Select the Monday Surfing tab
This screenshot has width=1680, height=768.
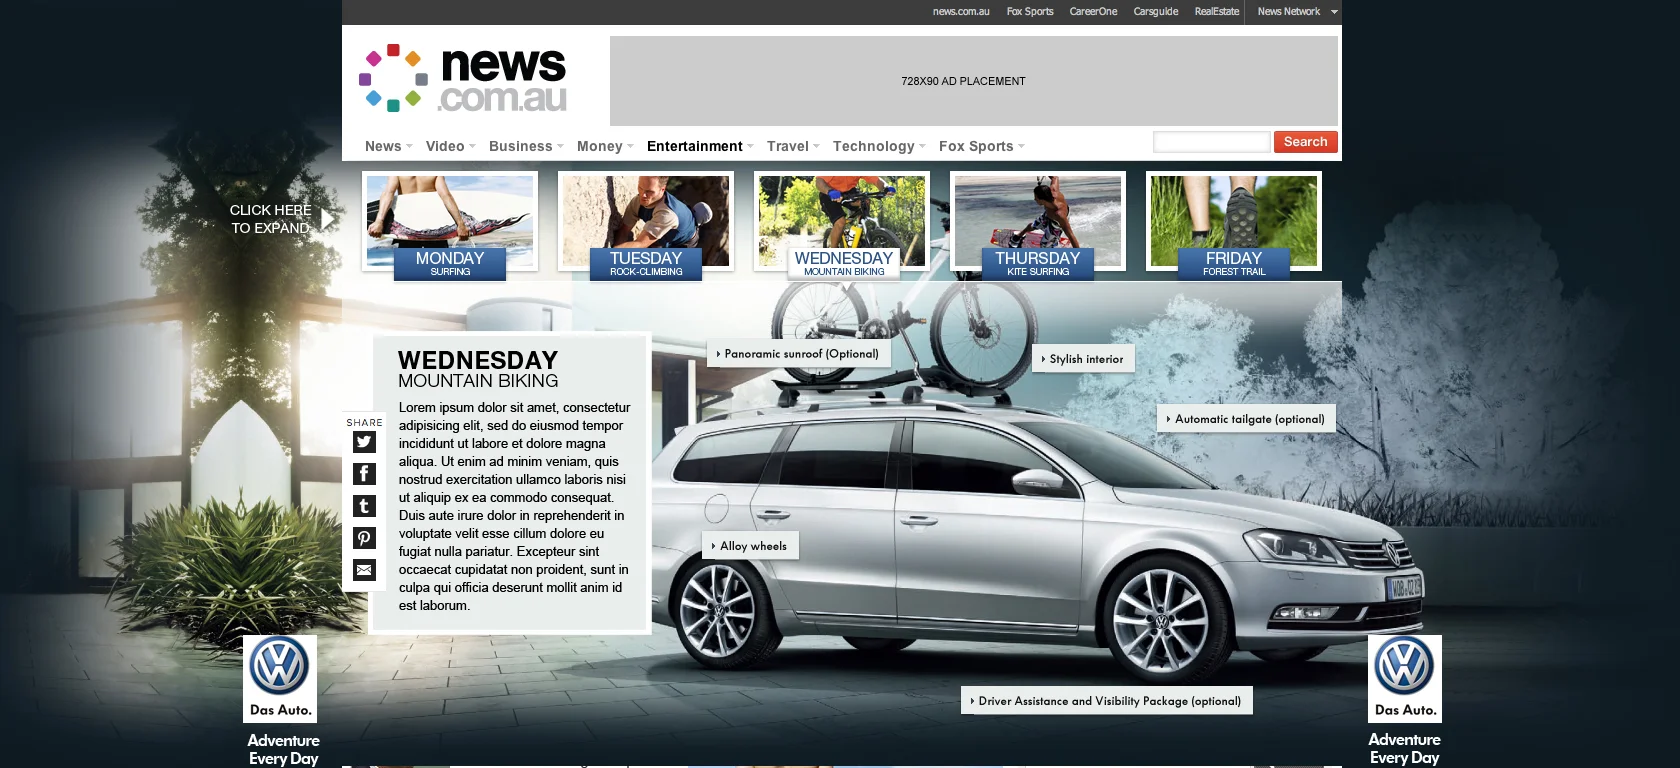(x=450, y=225)
